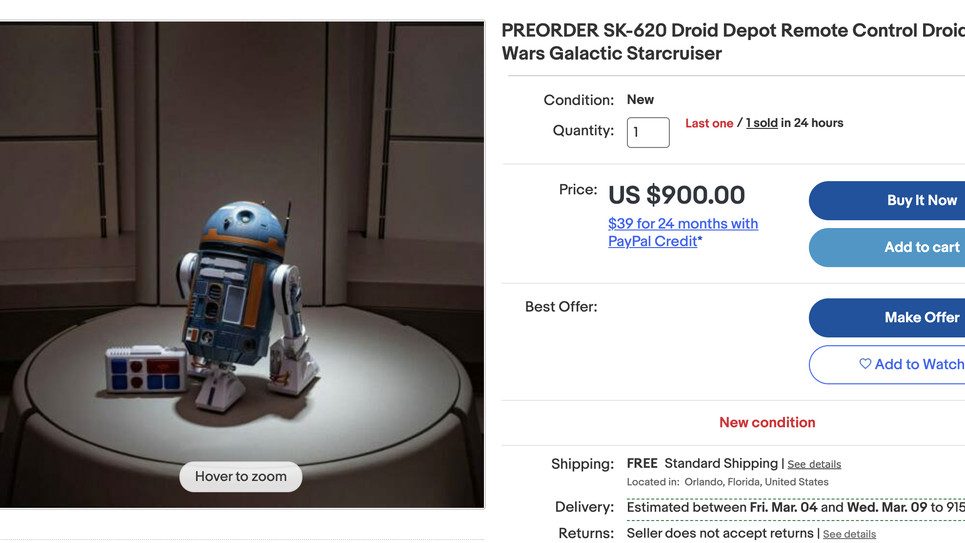The image size is (965, 543).
Task: Click the US $900.00 price
Action: pos(677,195)
